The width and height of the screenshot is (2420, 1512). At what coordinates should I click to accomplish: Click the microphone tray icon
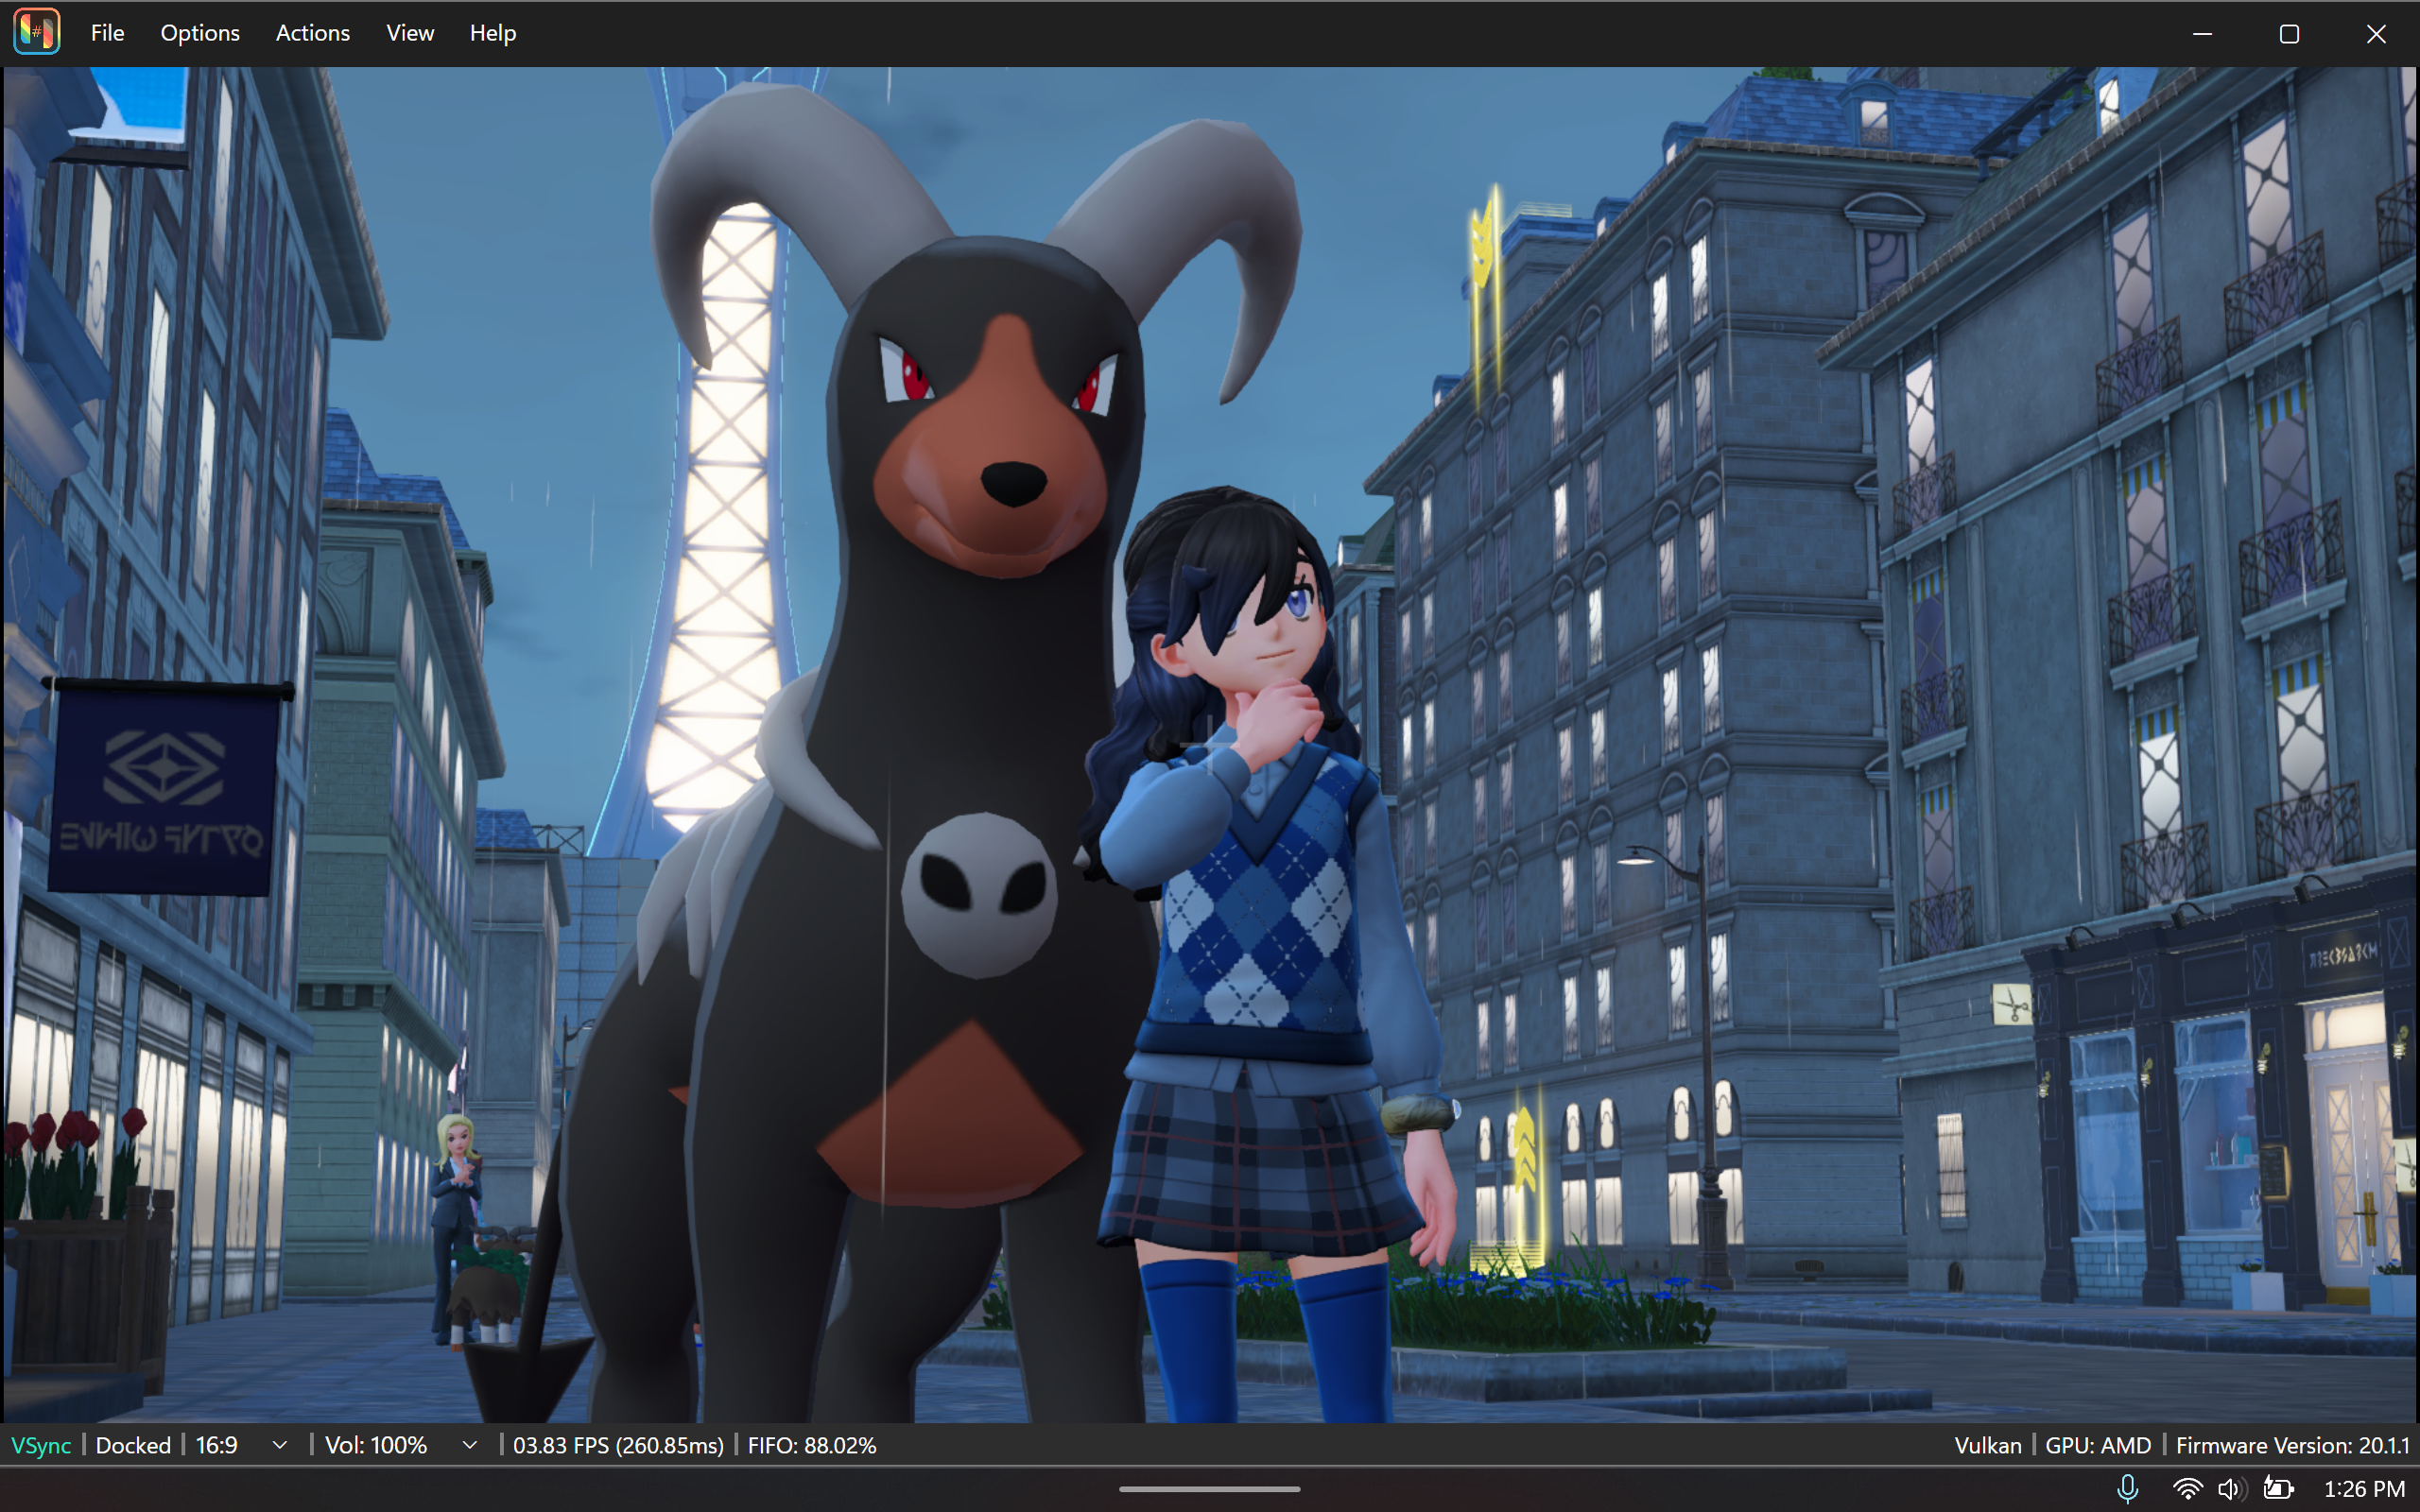click(2127, 1489)
